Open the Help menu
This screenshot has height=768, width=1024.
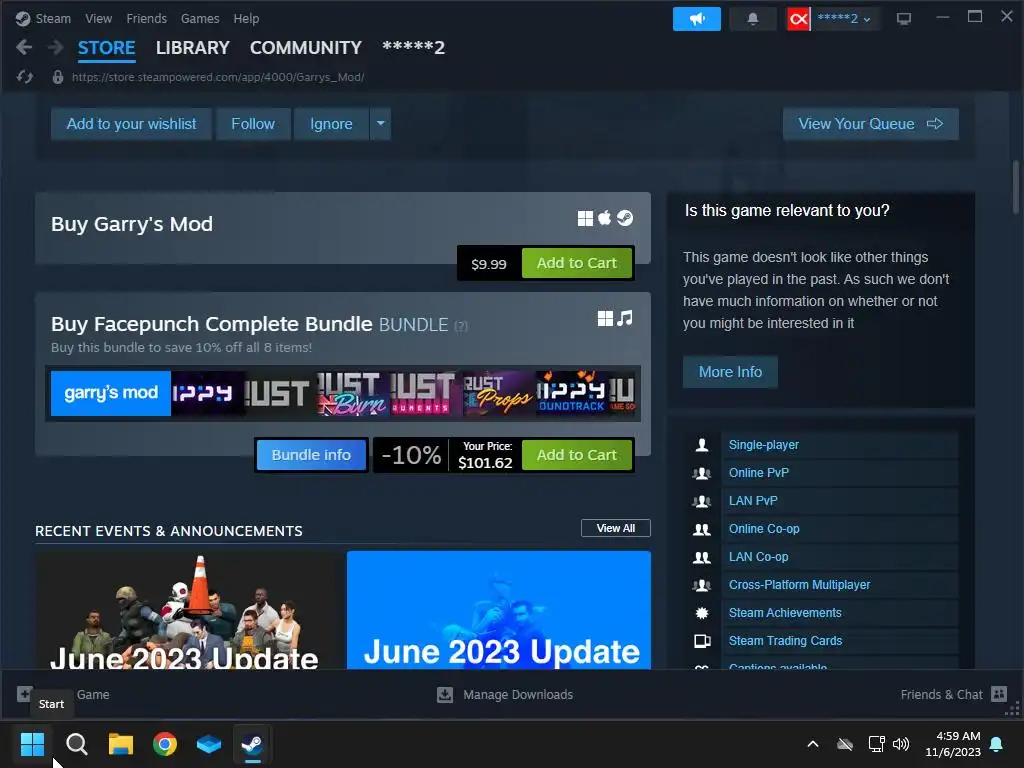tap(246, 18)
